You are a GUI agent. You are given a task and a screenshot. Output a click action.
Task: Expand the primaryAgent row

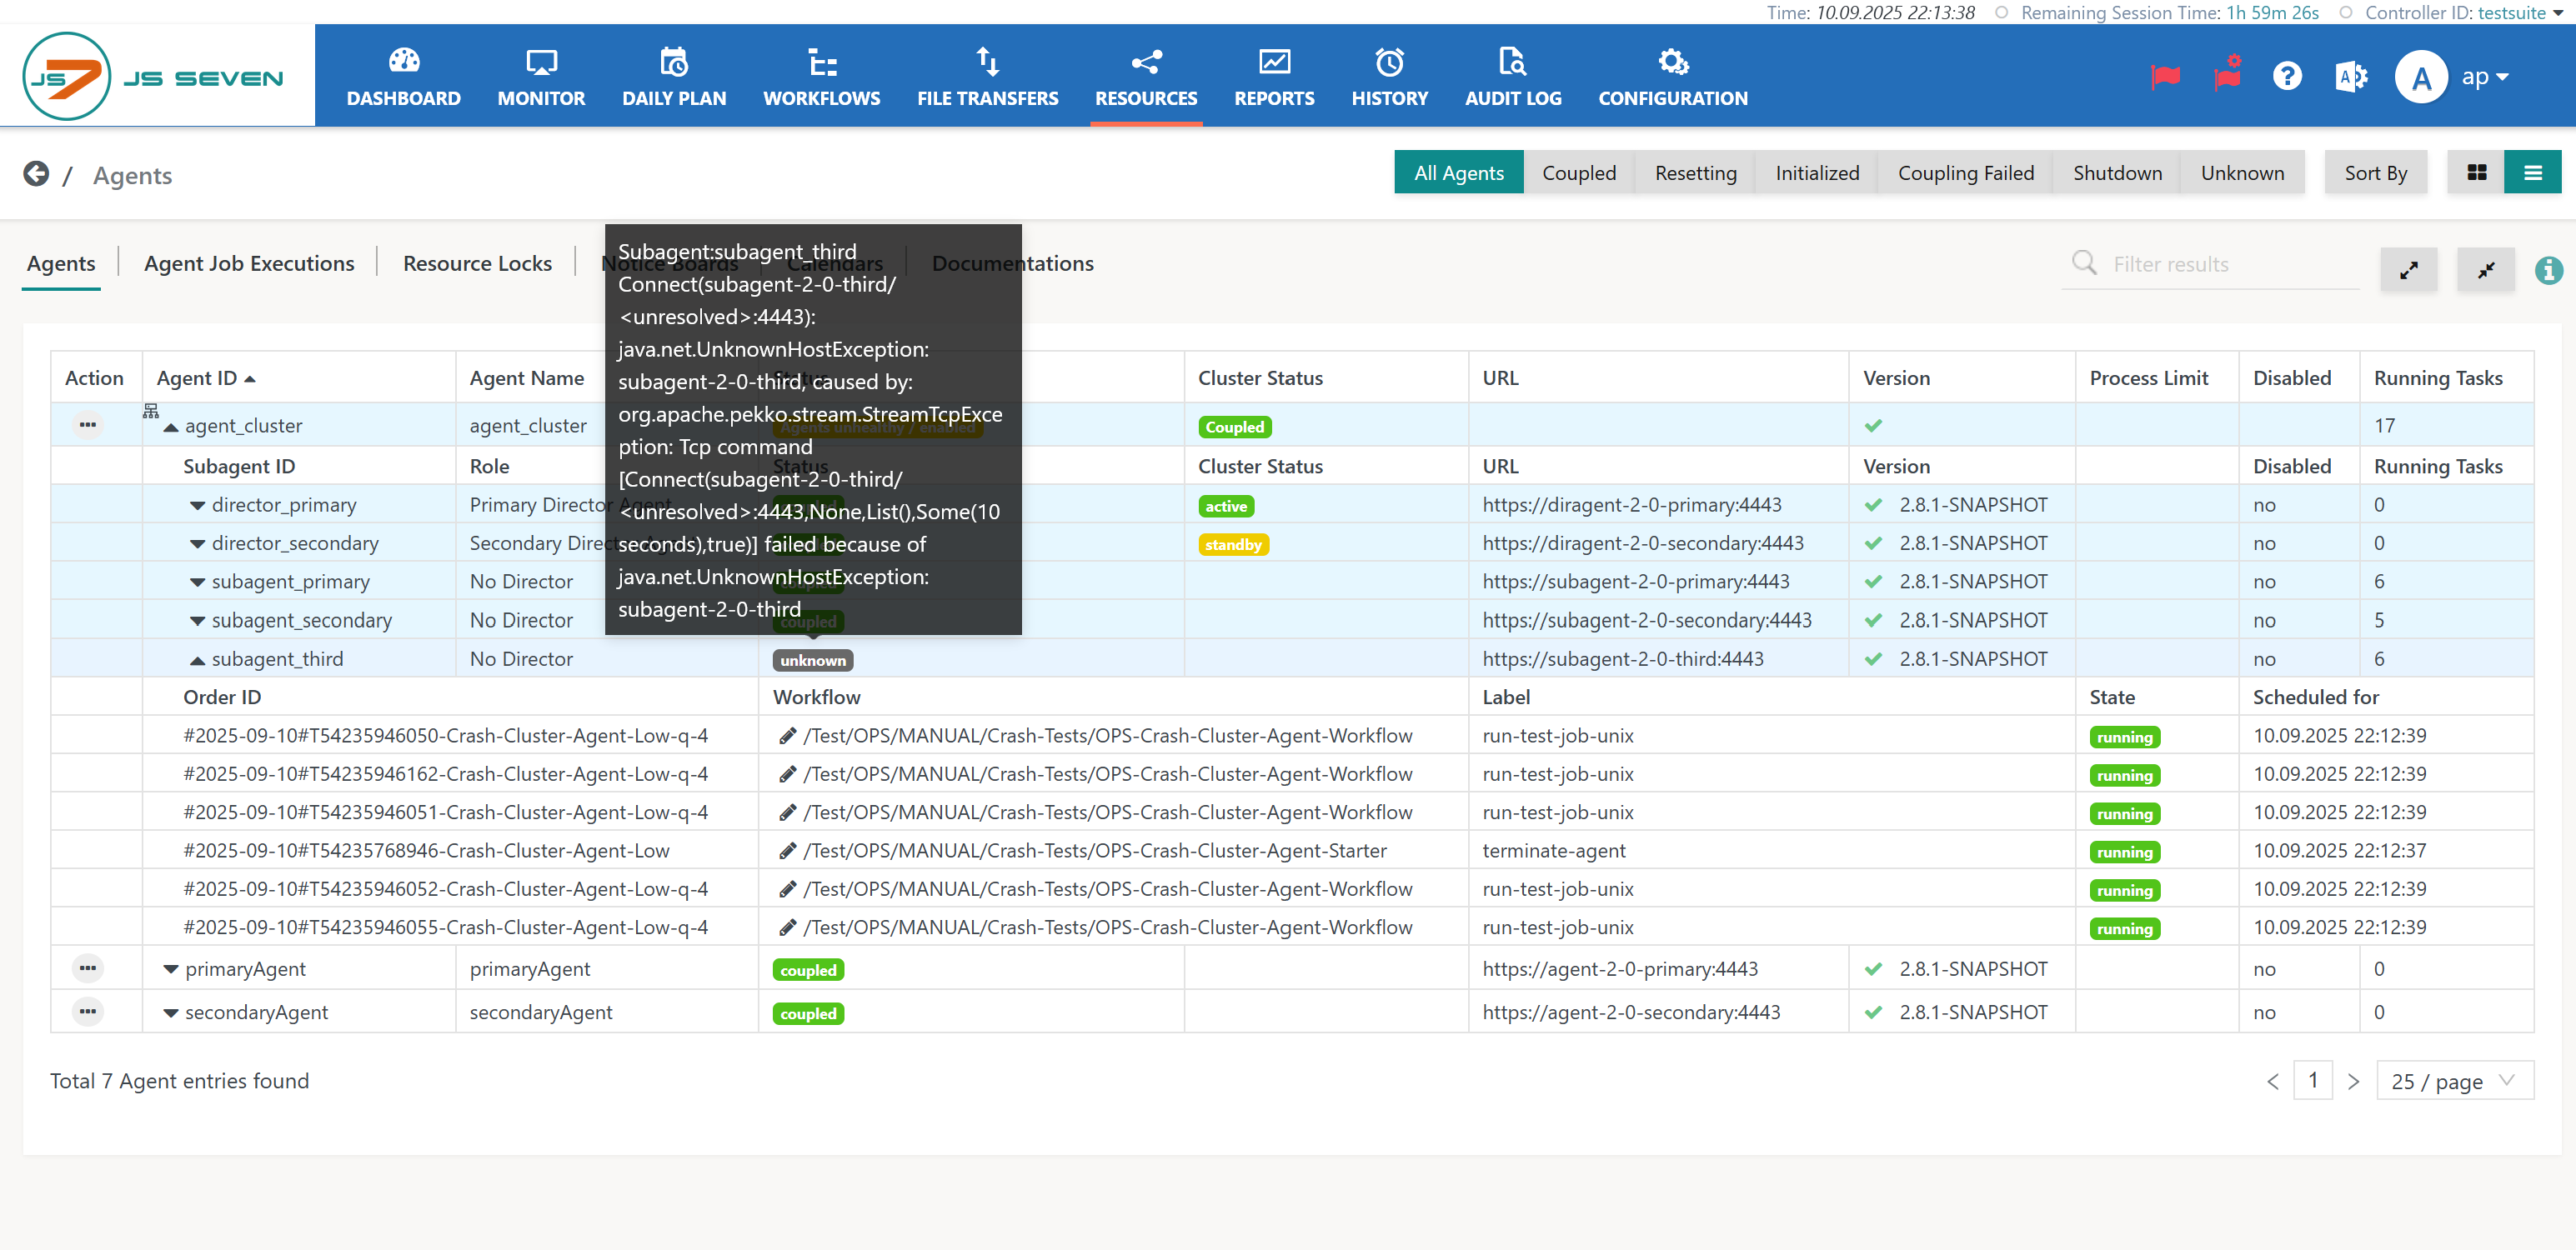pyautogui.click(x=171, y=969)
